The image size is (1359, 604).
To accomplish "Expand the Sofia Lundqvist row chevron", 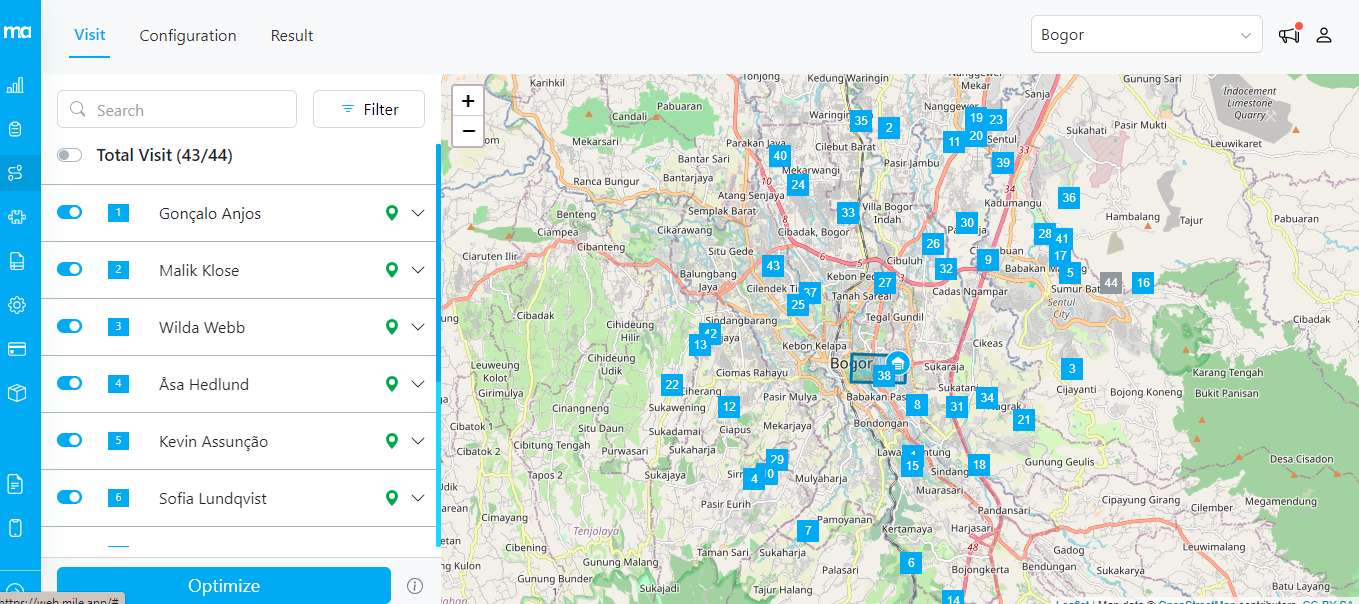I will click(x=418, y=498).
